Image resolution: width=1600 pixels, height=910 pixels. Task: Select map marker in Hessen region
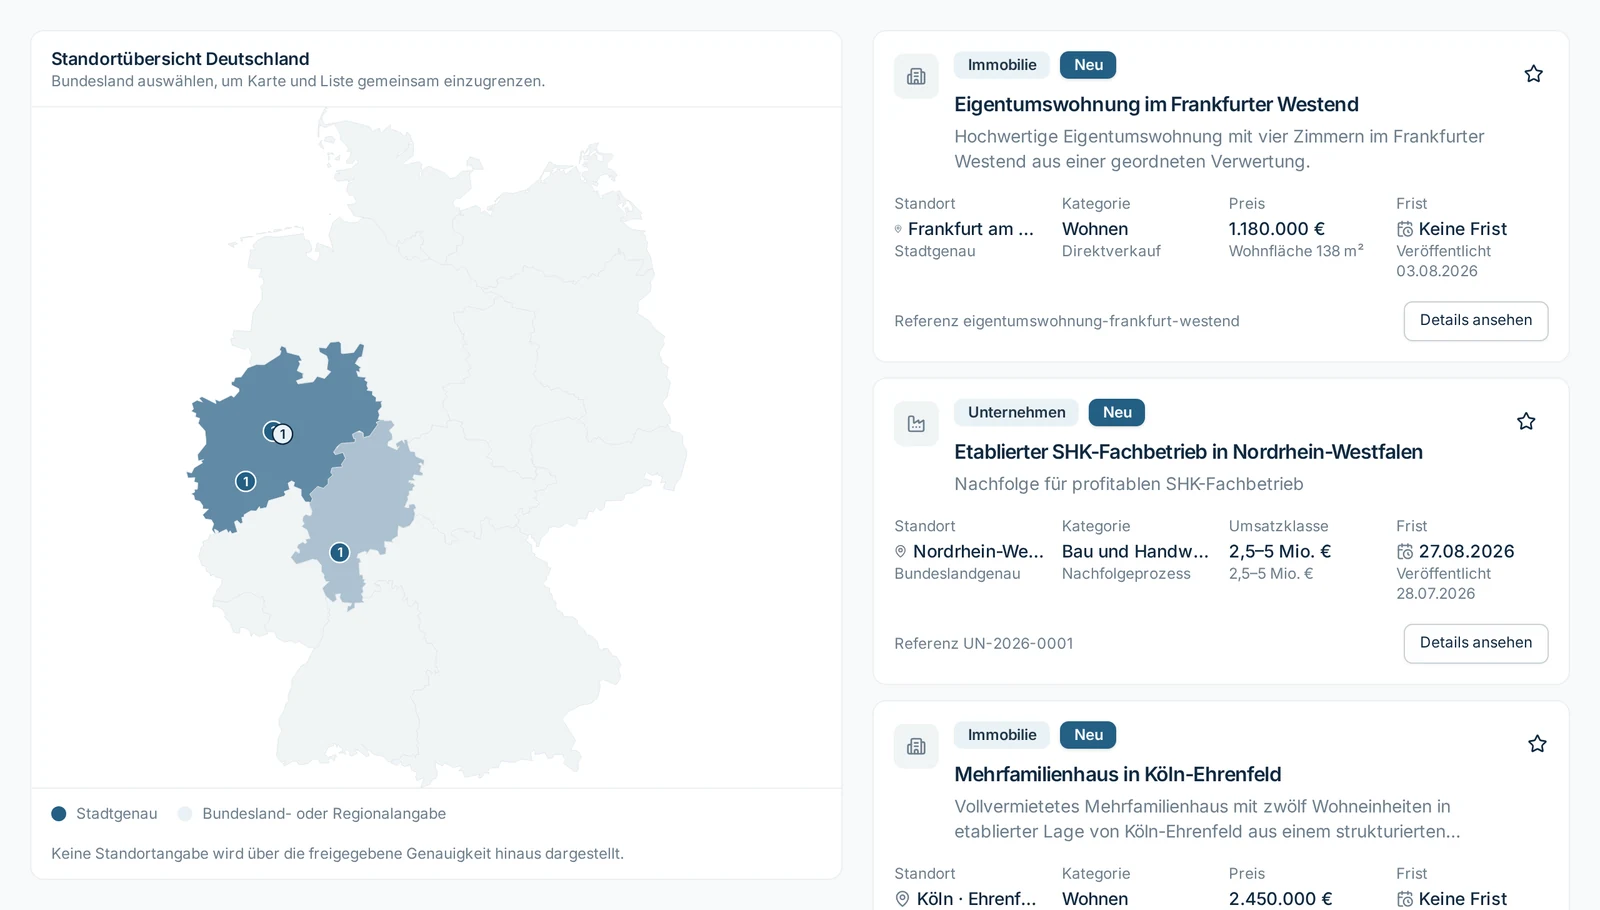pos(340,552)
